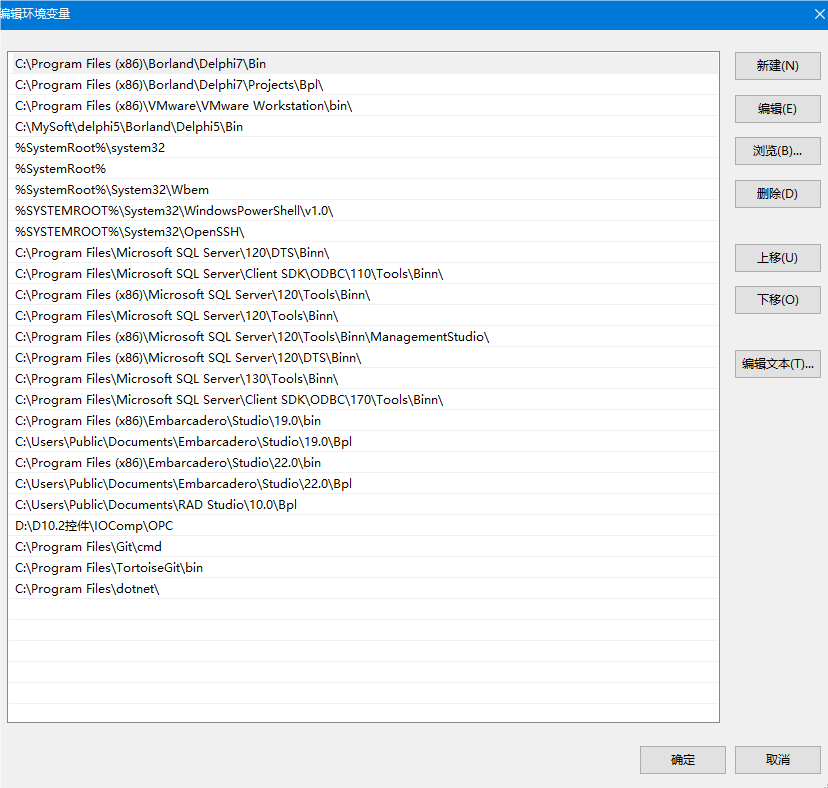
Task: Select C:\Program Files\Microsoft SQL Server\120\DTS\Binn\ entry
Action: pos(363,252)
